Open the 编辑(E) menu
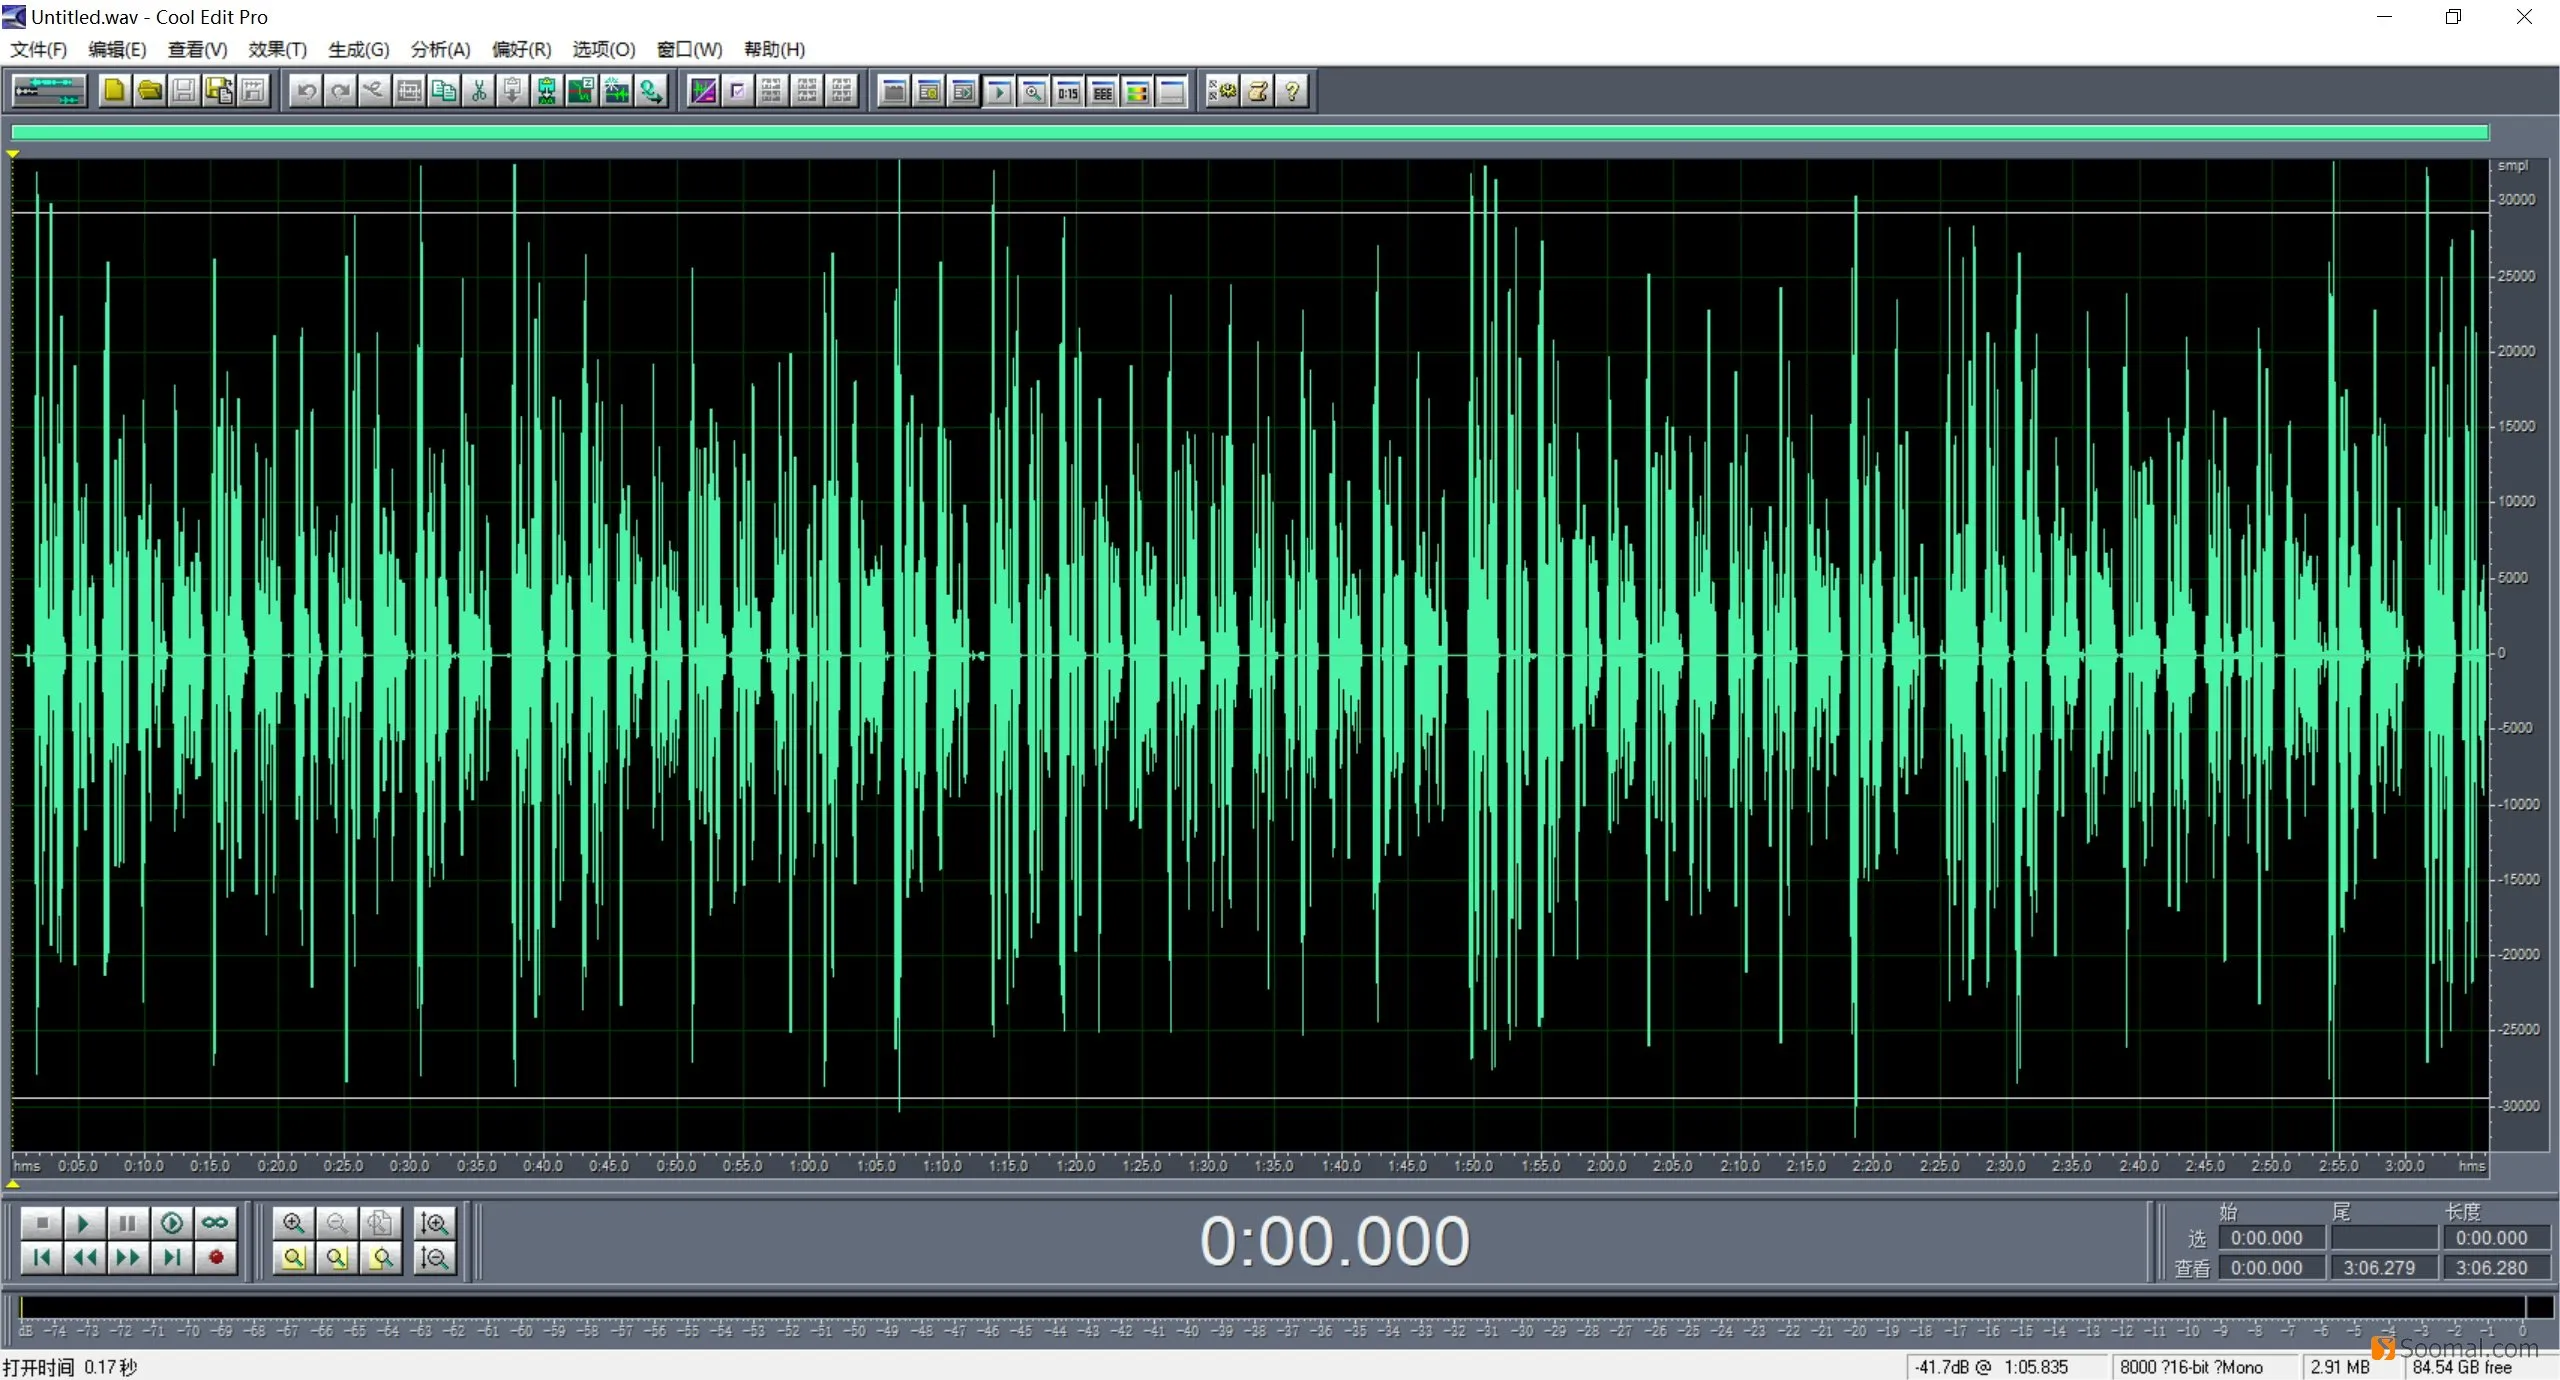 [x=117, y=49]
